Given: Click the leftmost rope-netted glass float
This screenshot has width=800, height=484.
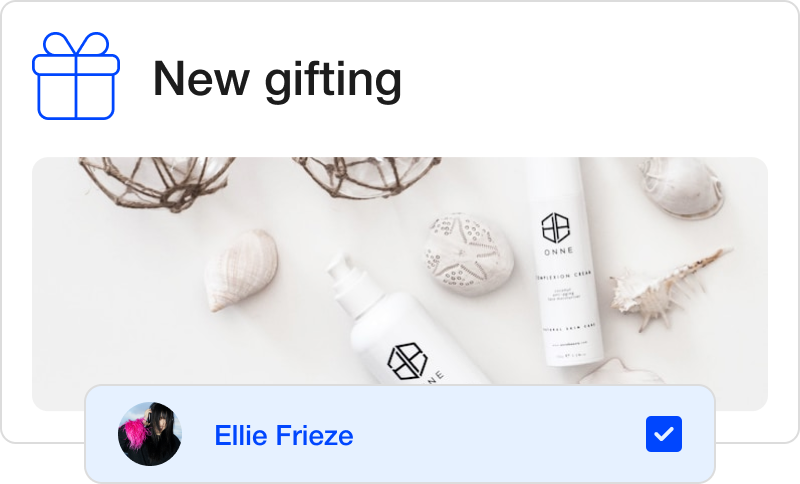Looking at the screenshot, I should [x=156, y=180].
